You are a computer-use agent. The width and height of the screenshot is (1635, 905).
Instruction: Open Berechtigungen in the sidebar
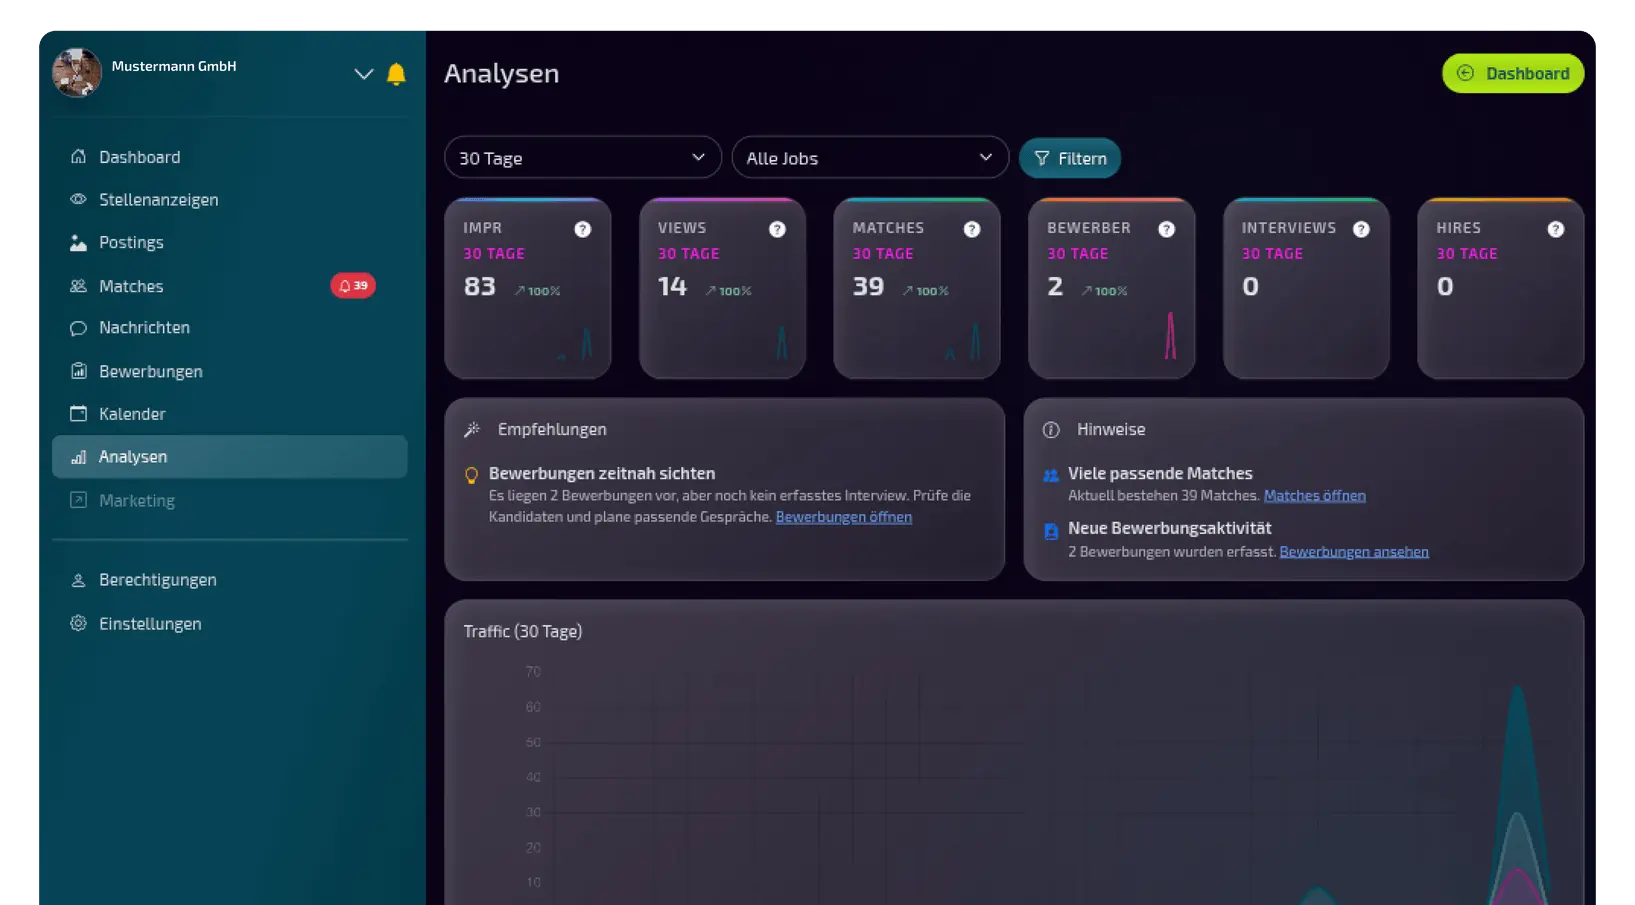(229, 580)
